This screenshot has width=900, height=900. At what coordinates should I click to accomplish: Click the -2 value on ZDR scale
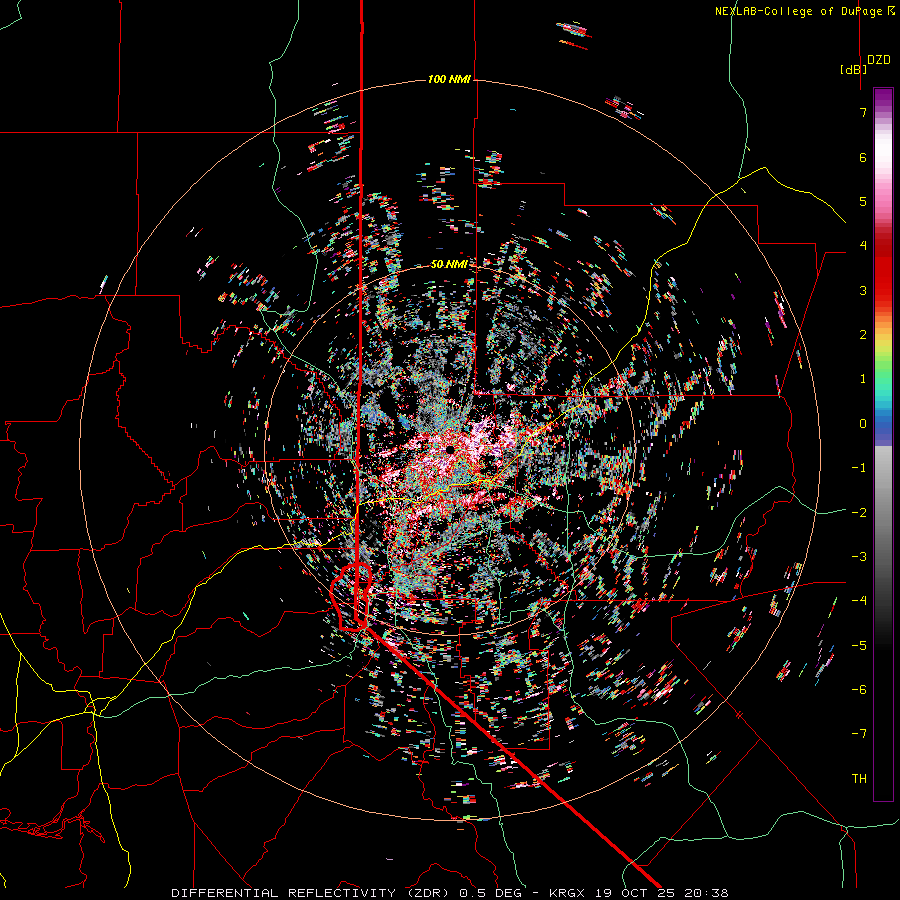point(859,513)
